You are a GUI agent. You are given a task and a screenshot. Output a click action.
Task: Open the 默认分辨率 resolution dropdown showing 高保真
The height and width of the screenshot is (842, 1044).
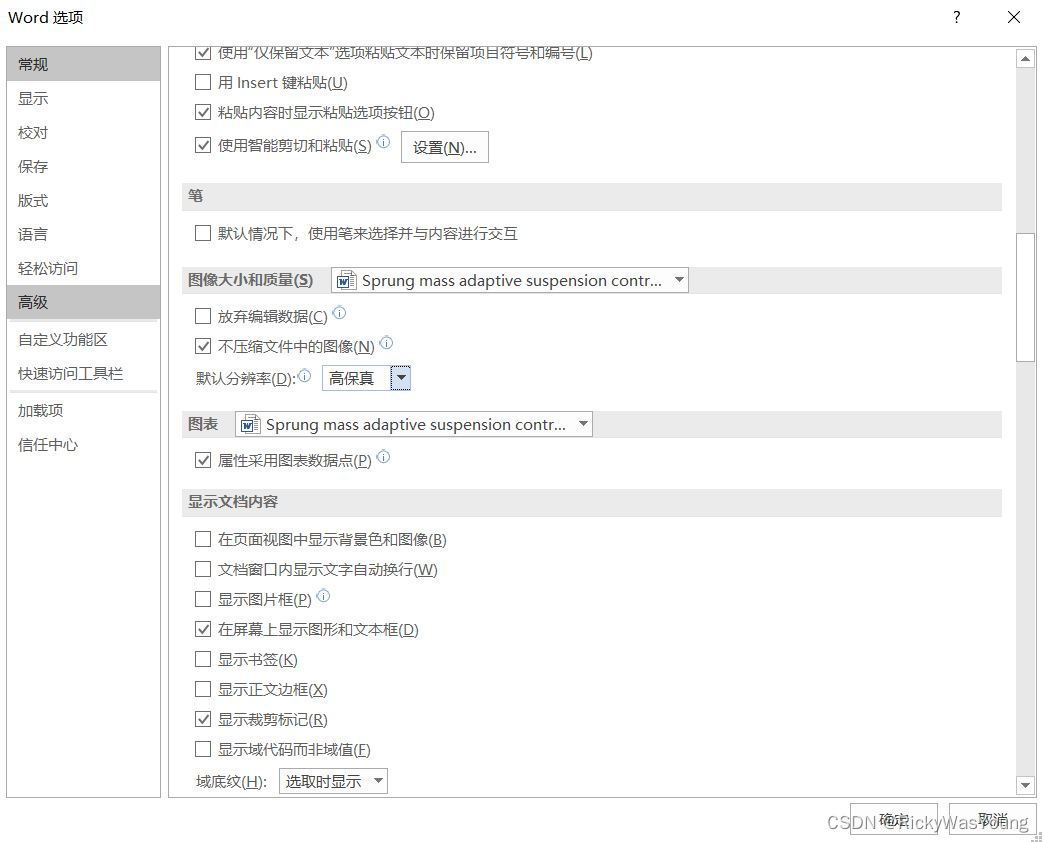[400, 378]
